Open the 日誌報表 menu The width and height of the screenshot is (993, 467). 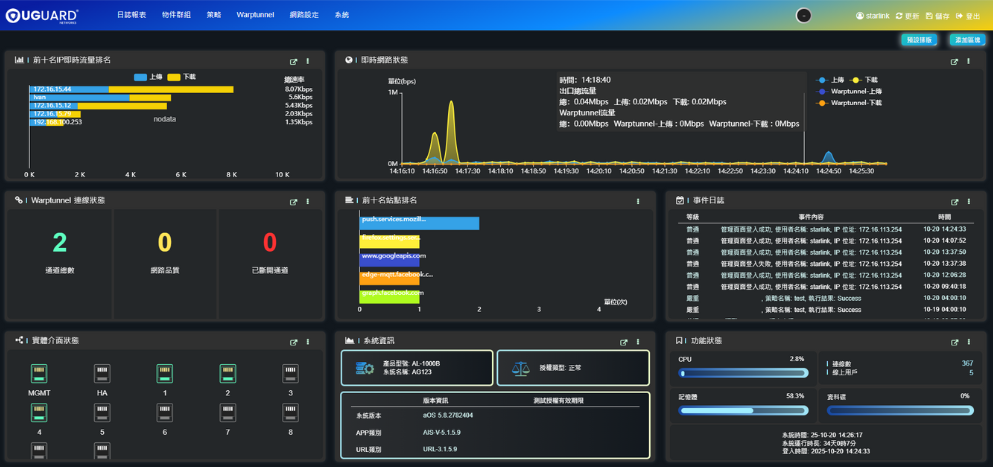pyautogui.click(x=131, y=16)
